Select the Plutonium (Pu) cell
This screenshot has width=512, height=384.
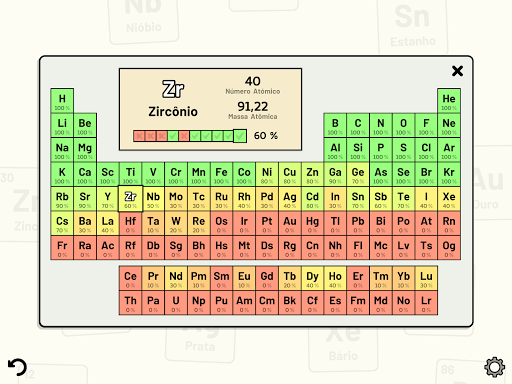(x=221, y=303)
